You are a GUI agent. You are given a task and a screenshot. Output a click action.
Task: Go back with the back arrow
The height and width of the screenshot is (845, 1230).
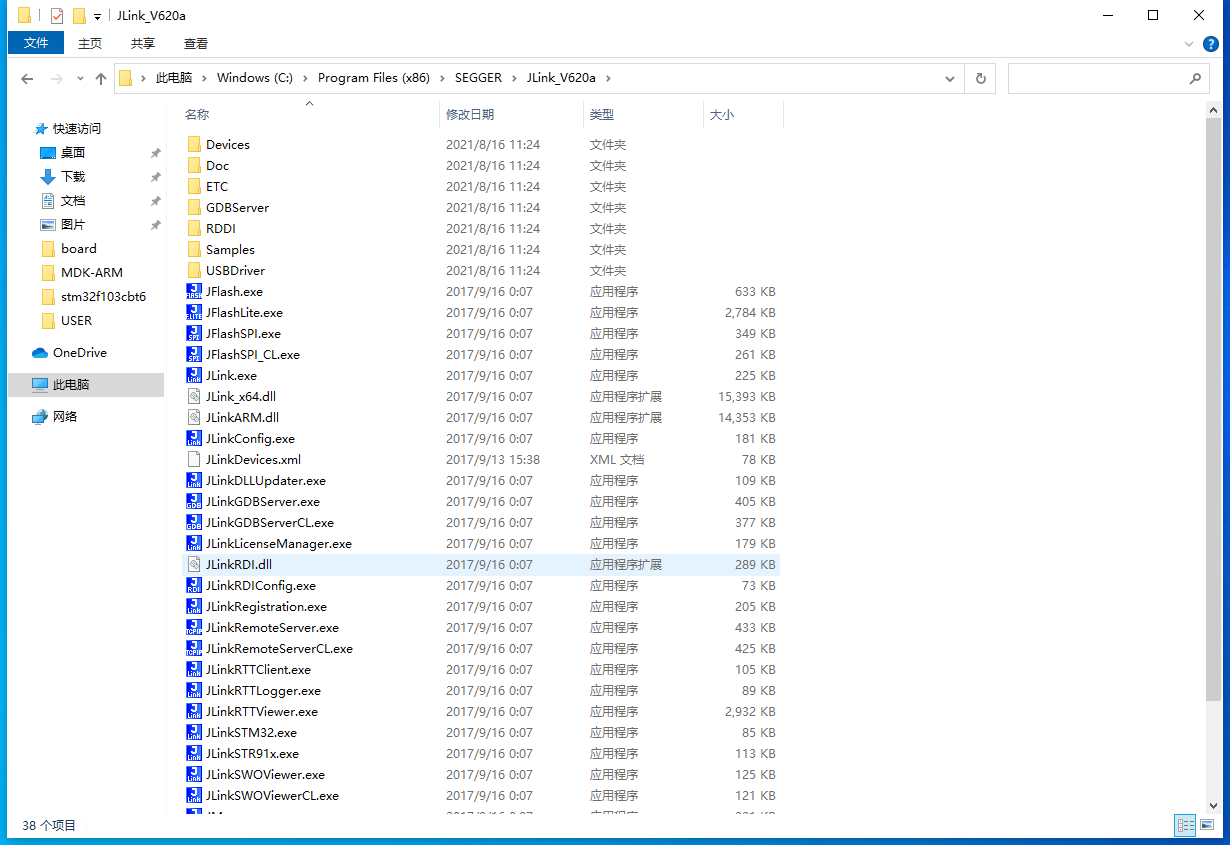click(x=27, y=78)
